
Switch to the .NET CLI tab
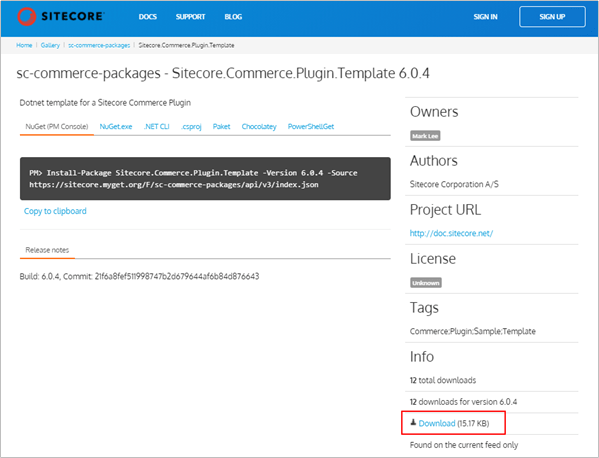click(x=157, y=126)
